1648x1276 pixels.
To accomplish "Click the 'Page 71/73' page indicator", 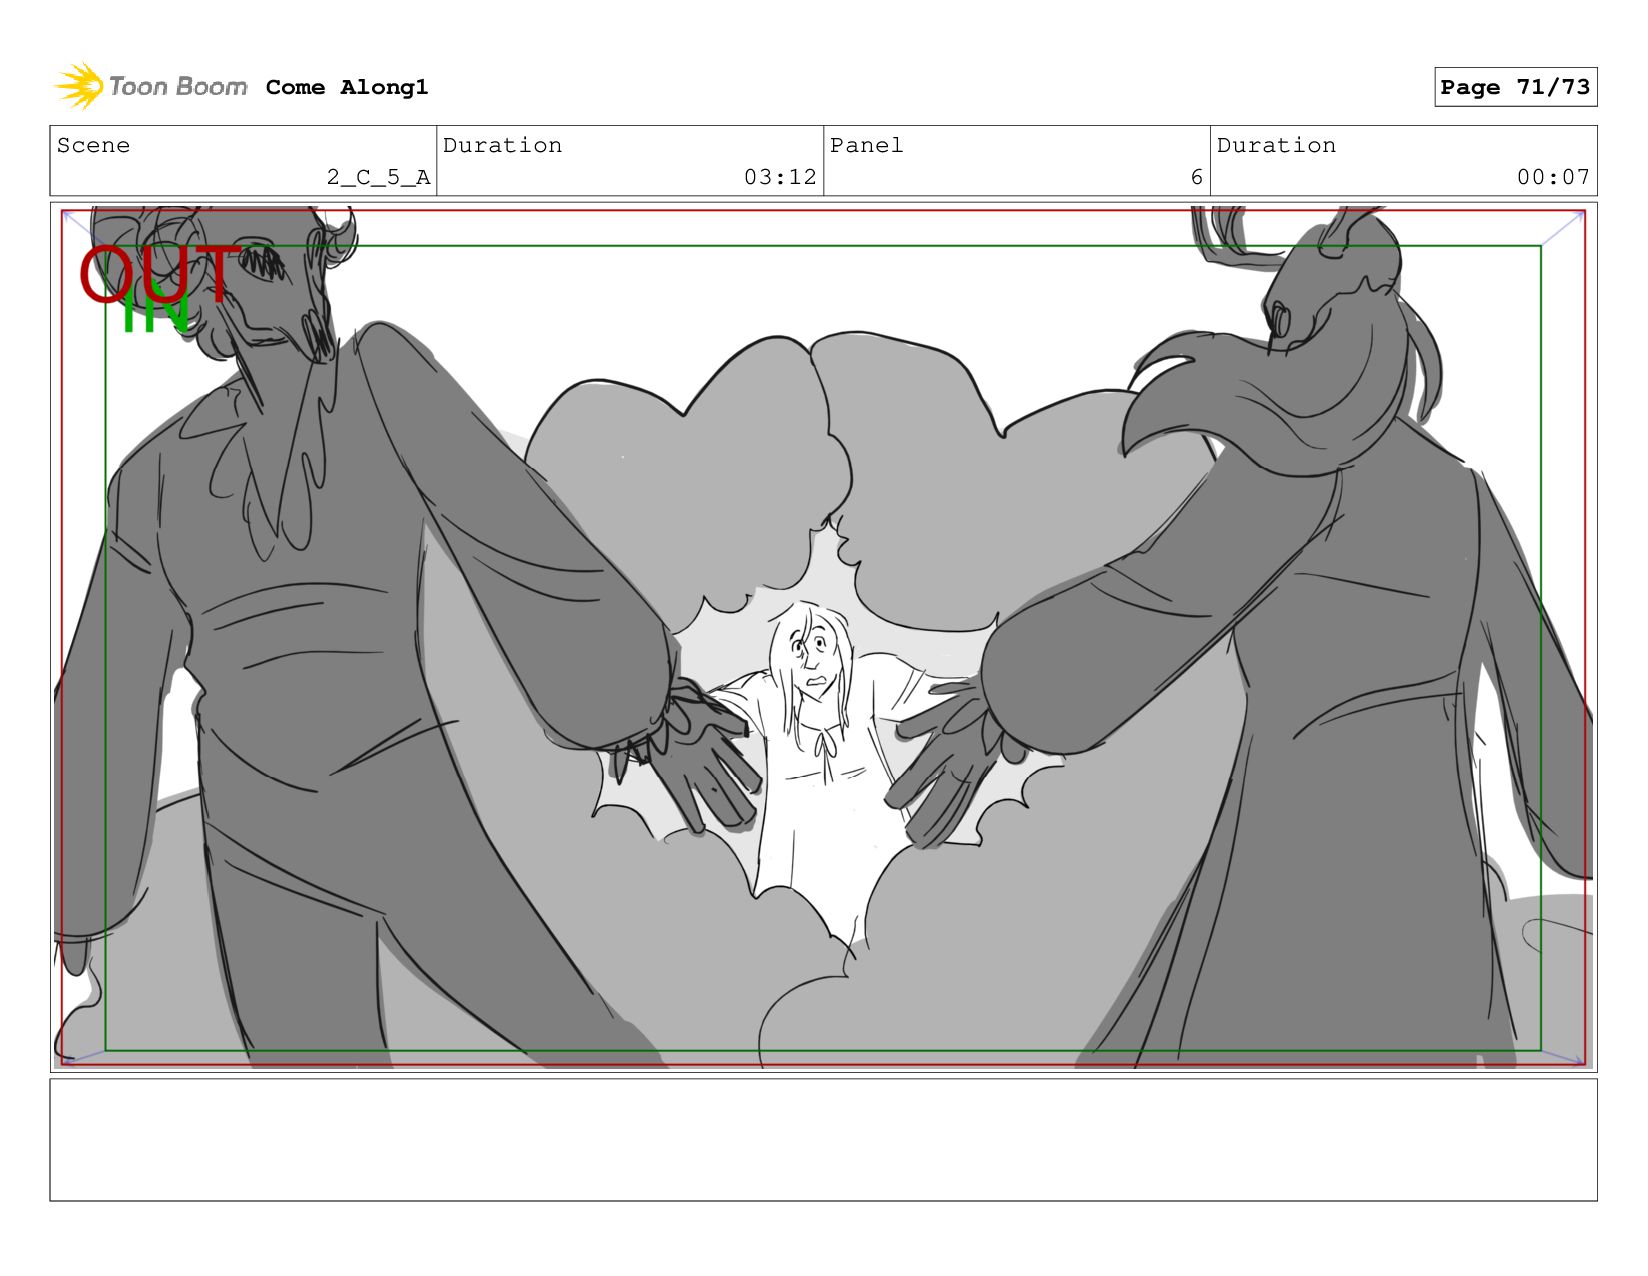I will click(x=1515, y=87).
